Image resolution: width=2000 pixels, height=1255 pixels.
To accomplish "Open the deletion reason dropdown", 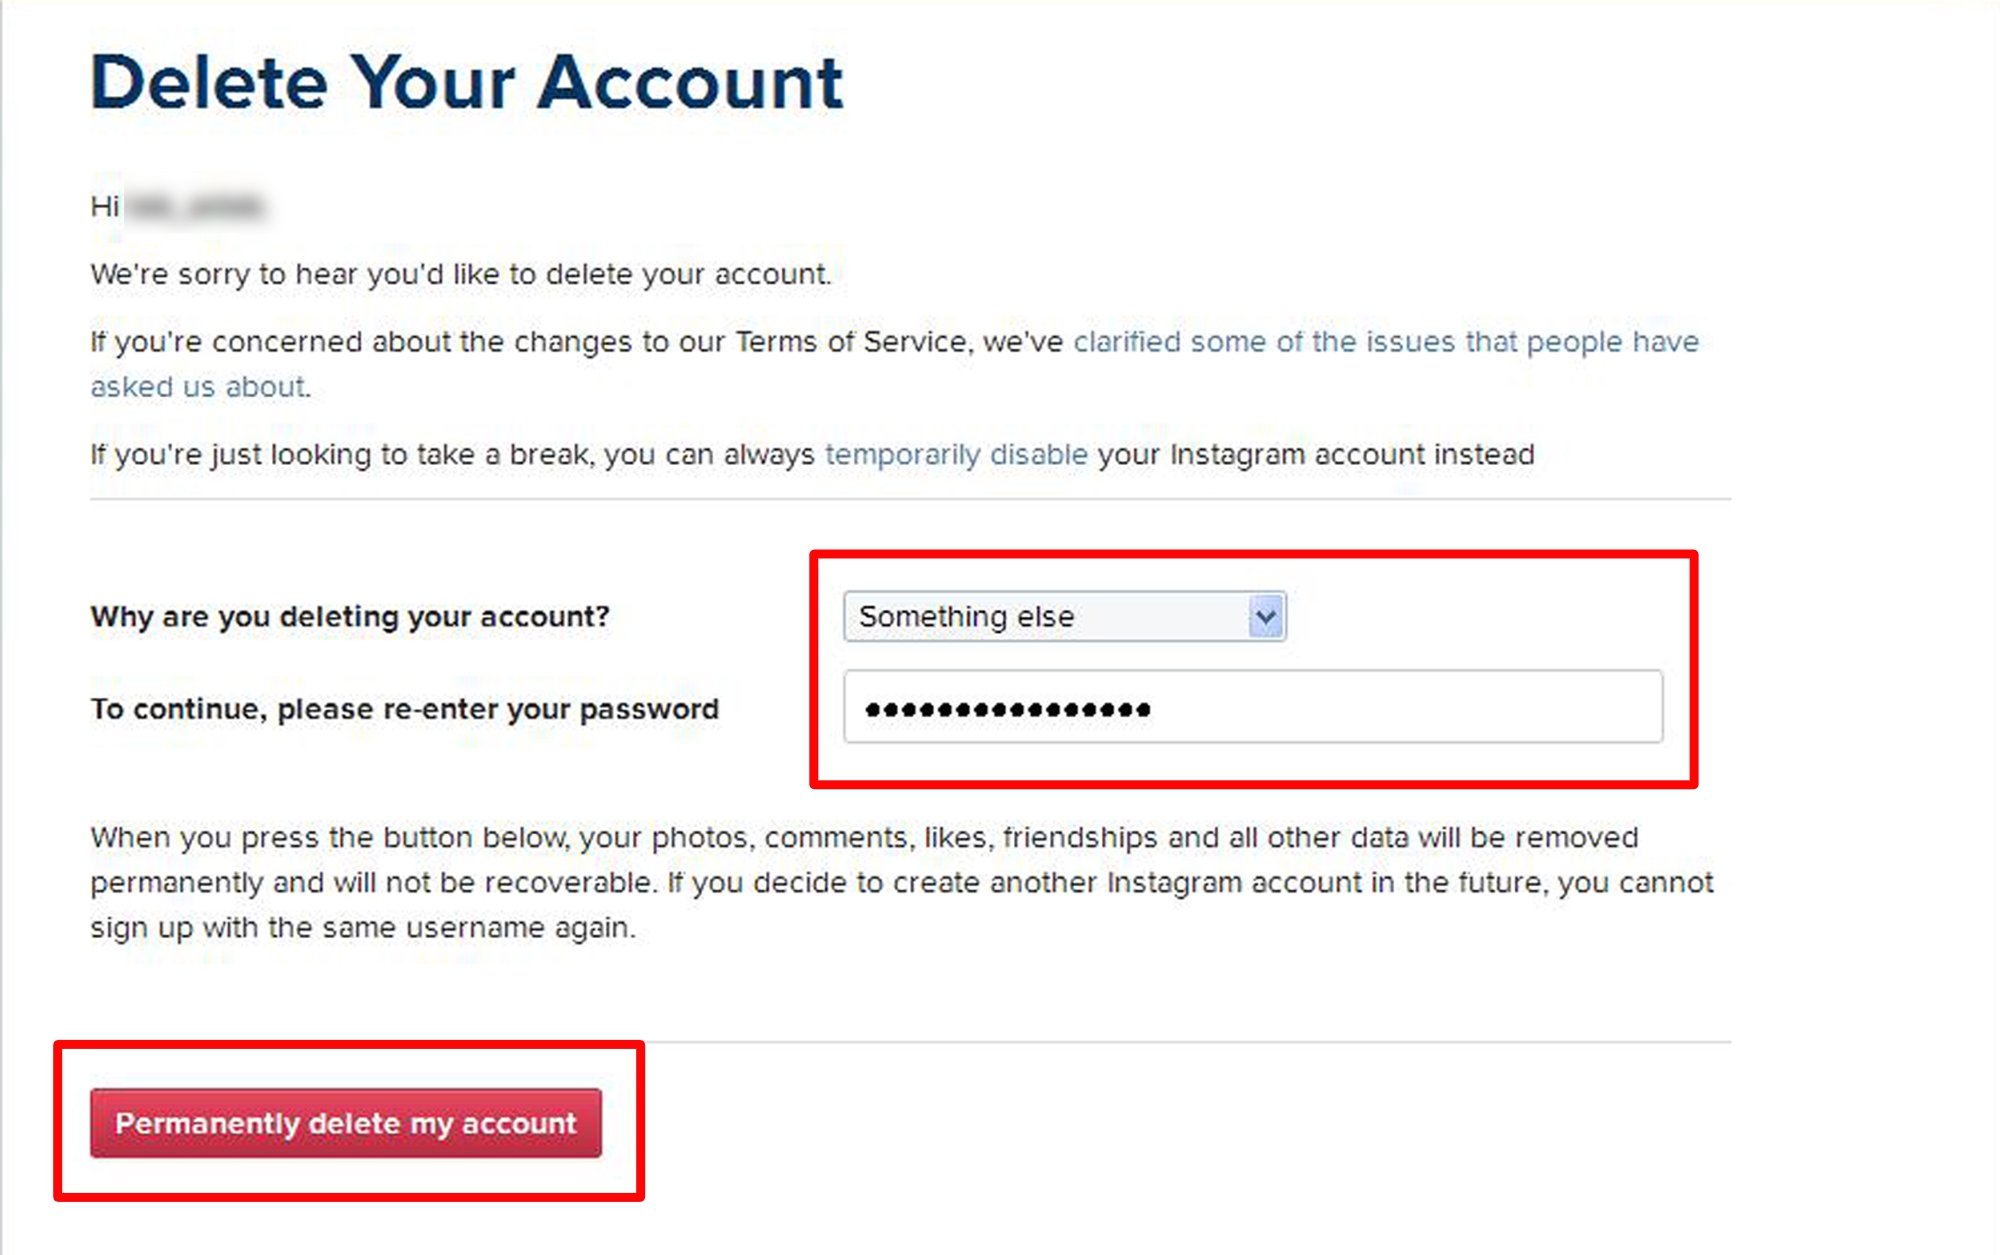I will click(1063, 617).
